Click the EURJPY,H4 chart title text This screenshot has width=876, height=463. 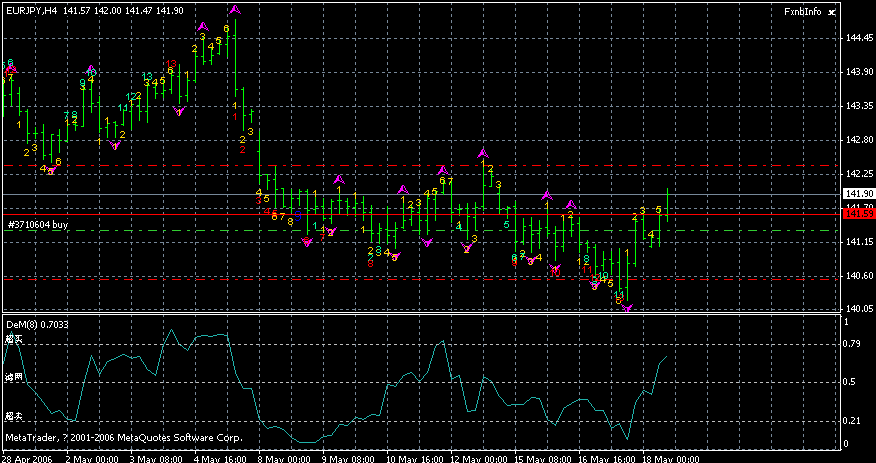click(x=33, y=12)
